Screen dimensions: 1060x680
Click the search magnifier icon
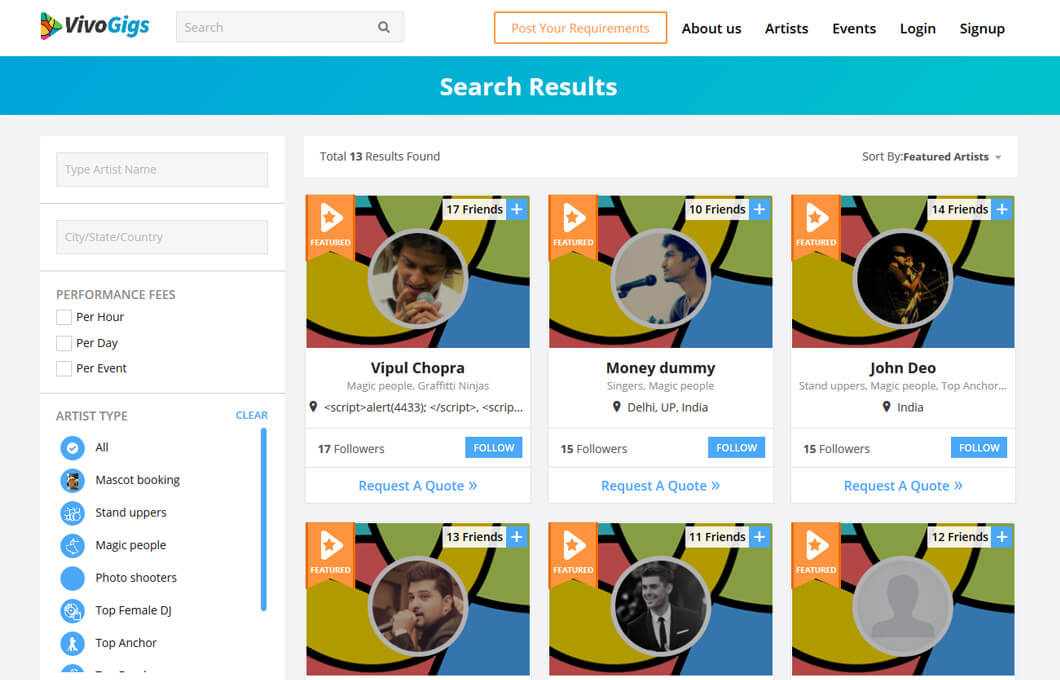click(384, 28)
